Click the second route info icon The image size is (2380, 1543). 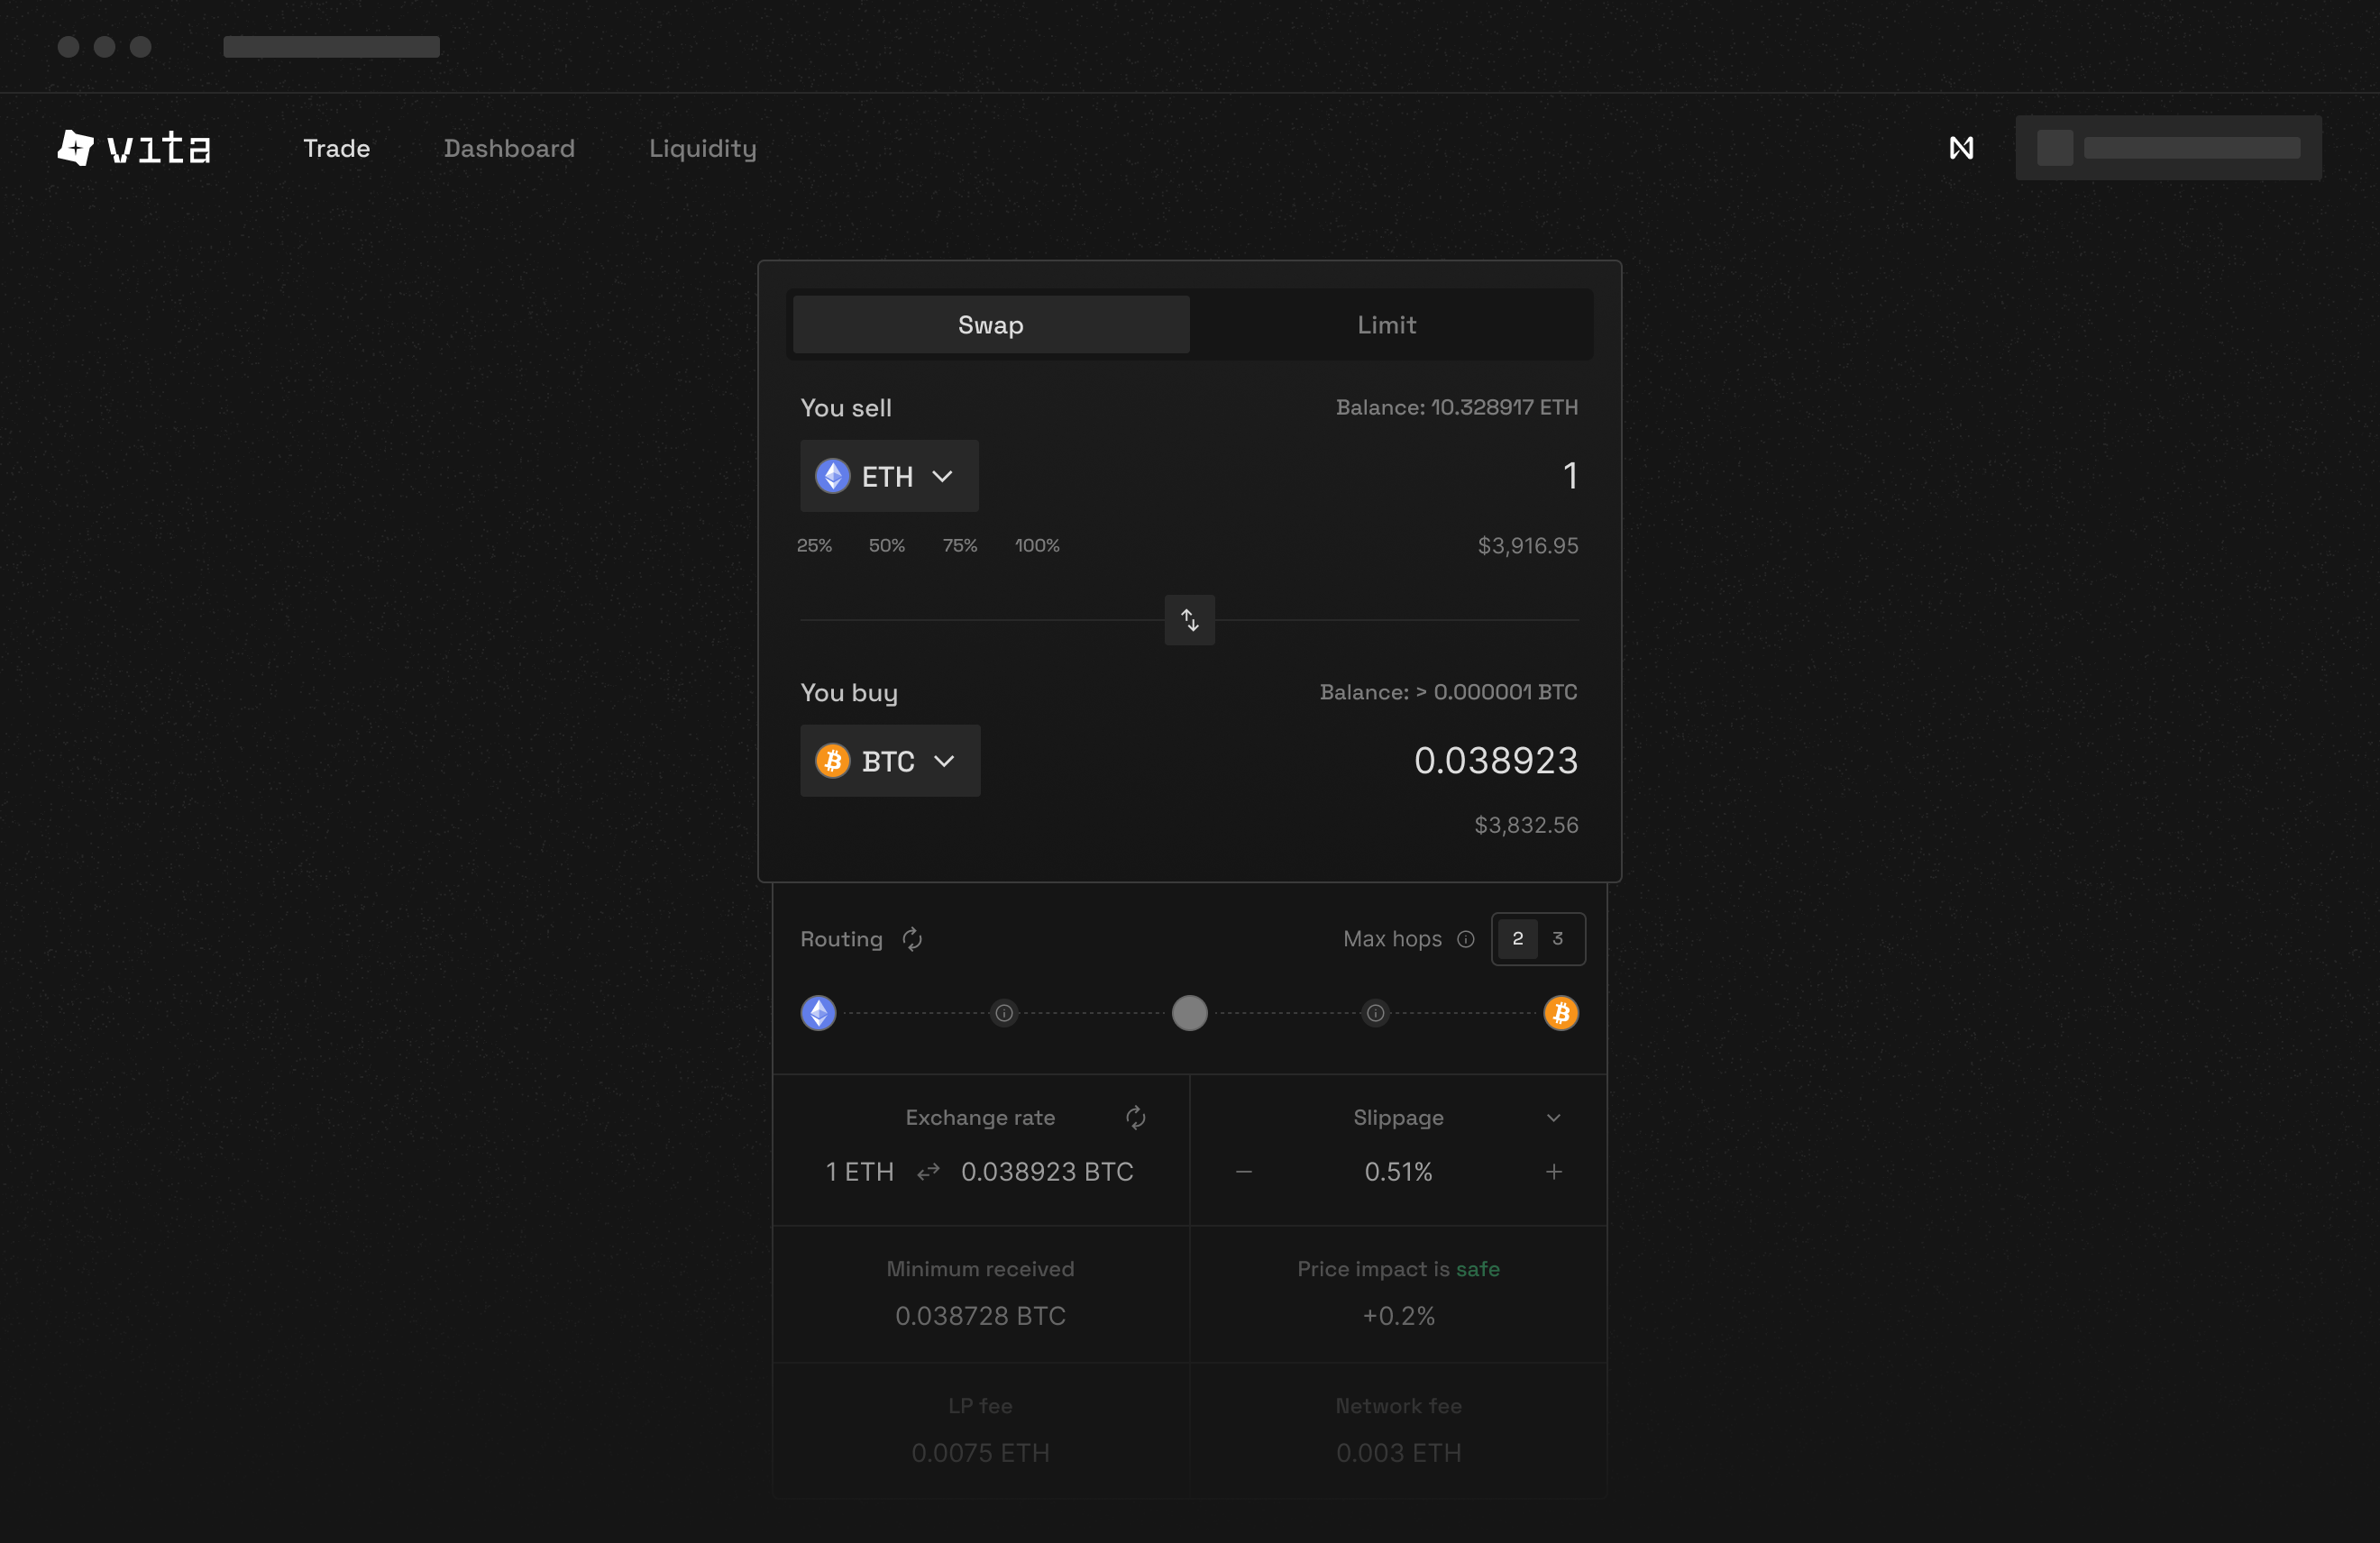(1375, 1013)
